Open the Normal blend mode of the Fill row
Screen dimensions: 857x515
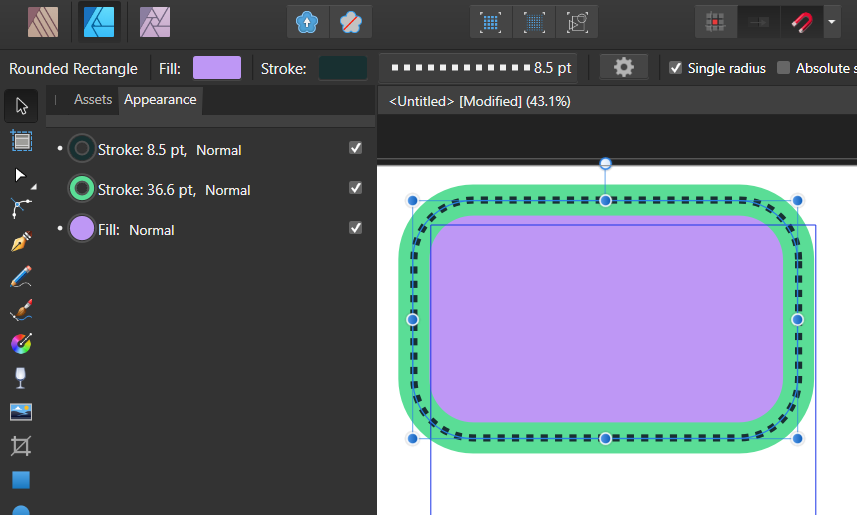(151, 230)
